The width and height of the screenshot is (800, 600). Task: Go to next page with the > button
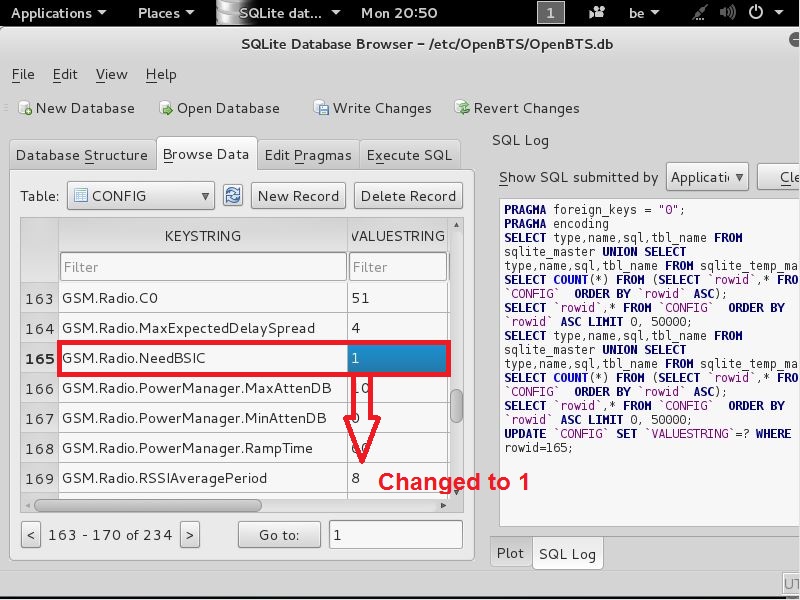point(190,535)
